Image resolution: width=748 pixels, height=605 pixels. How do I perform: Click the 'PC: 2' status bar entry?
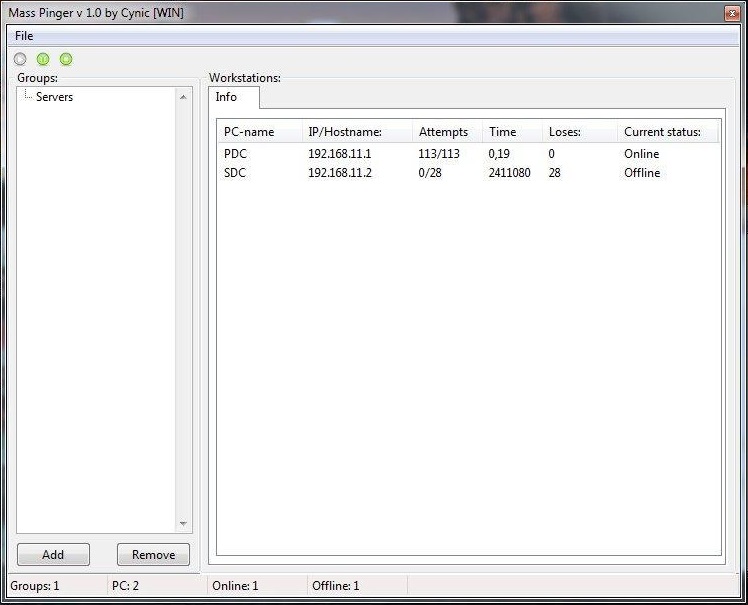point(125,585)
